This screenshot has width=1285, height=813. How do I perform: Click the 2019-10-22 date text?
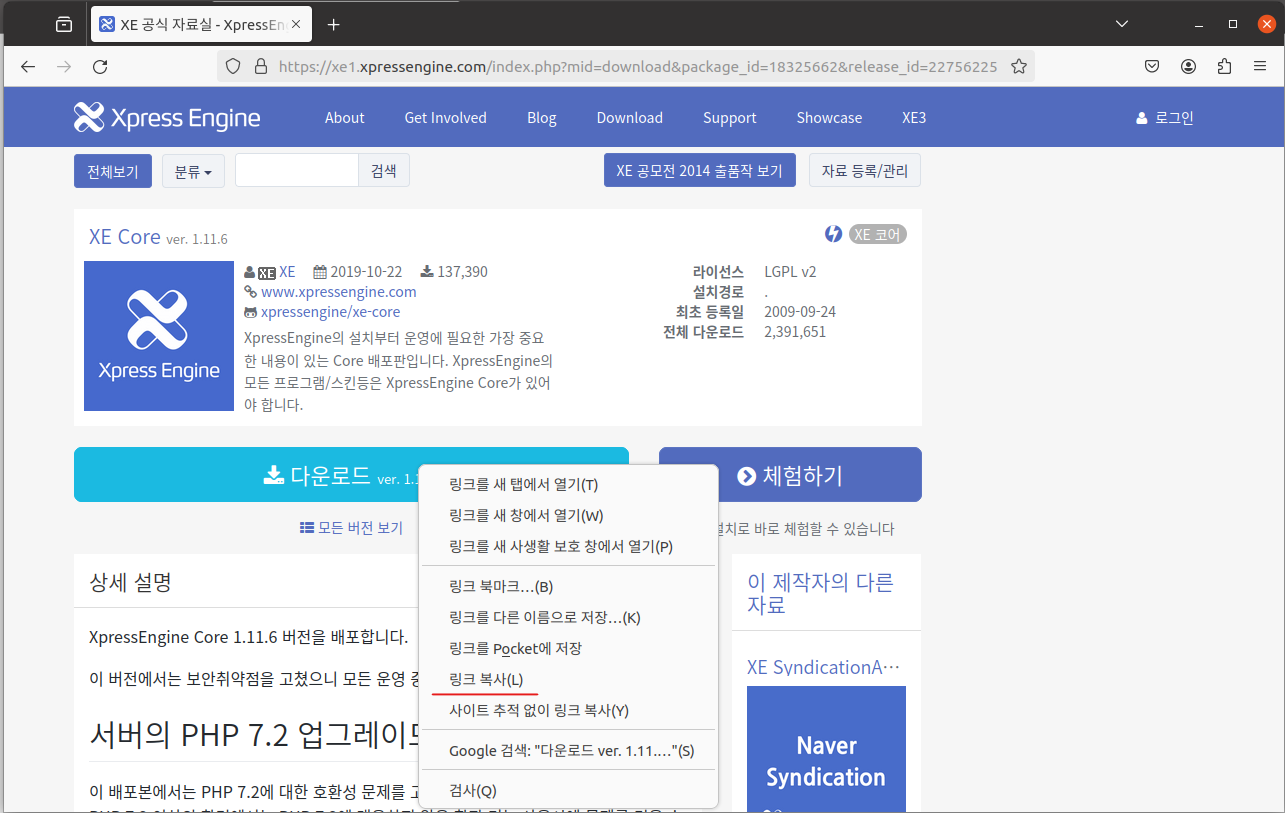click(366, 272)
